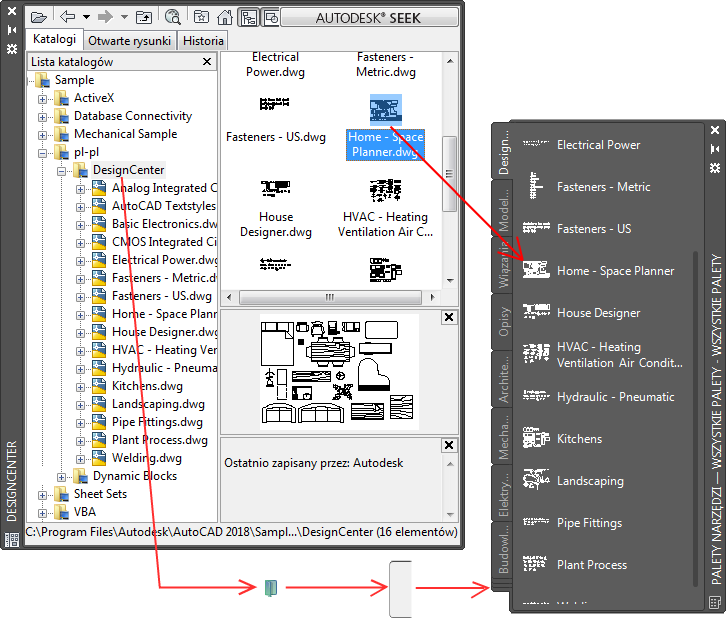Open DesignCenter properties gear icon

12,49
